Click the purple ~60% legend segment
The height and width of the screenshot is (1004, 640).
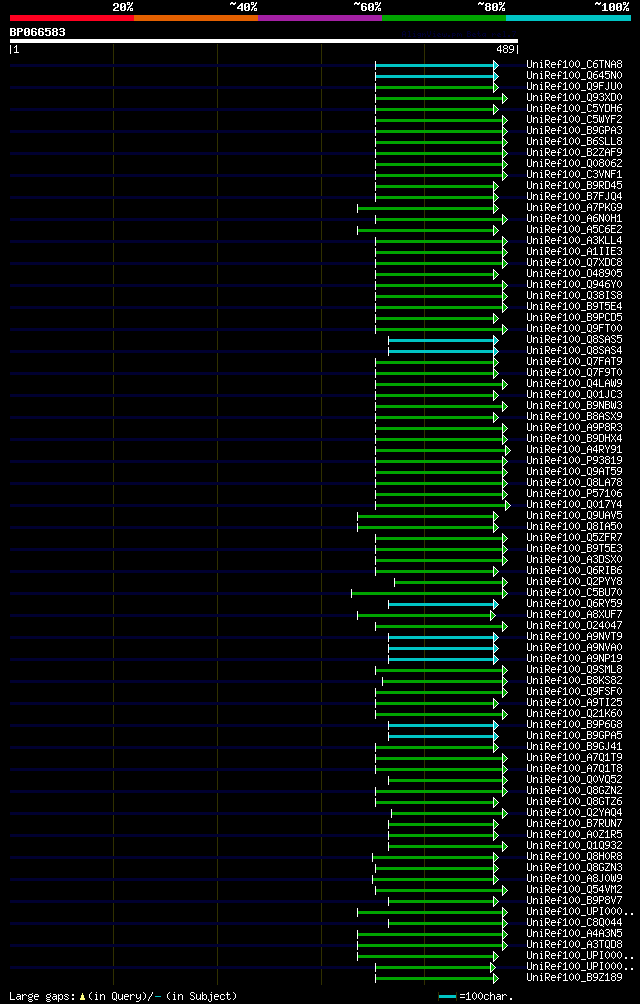point(320,18)
